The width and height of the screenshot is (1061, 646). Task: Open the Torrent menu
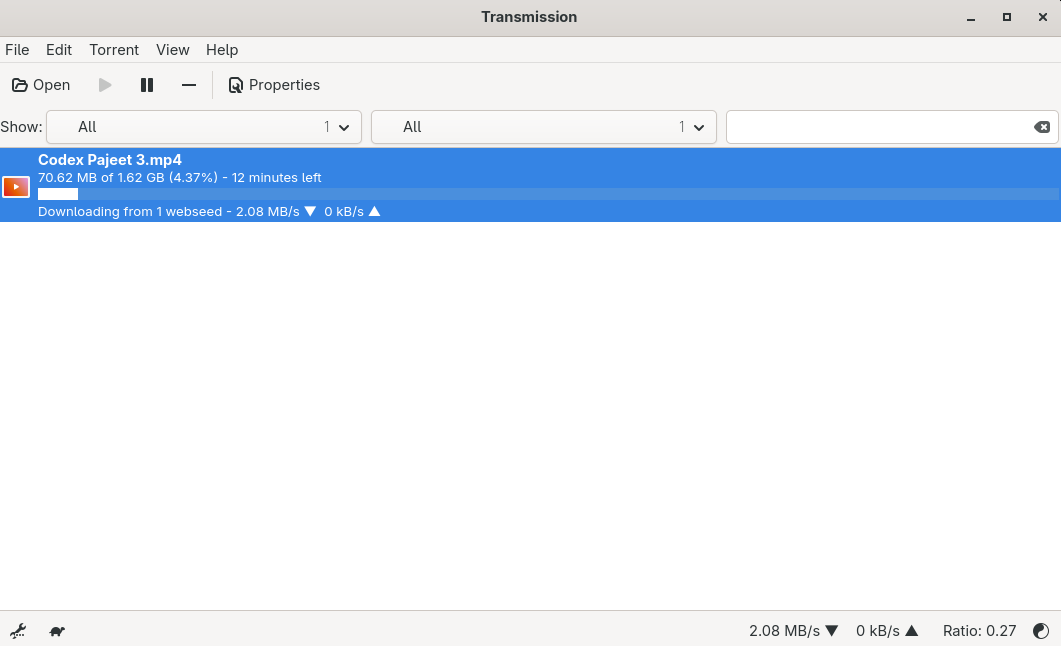[114, 50]
